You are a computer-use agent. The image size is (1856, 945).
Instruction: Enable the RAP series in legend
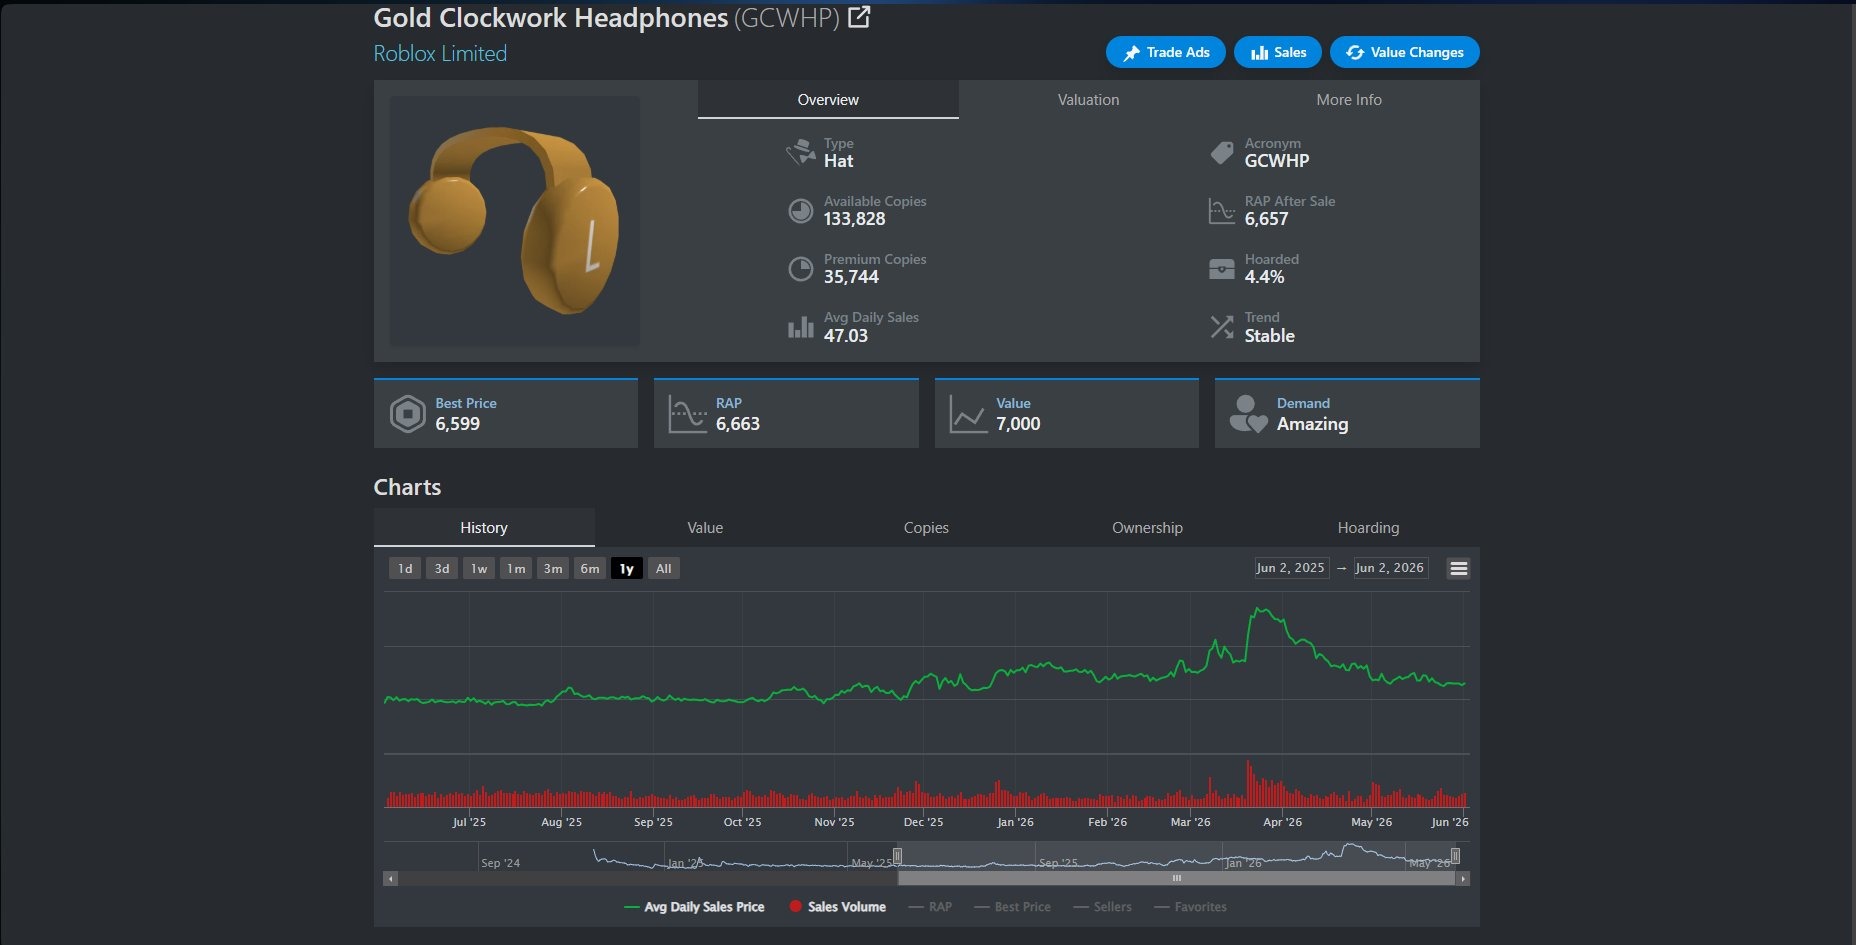pyautogui.click(x=930, y=907)
